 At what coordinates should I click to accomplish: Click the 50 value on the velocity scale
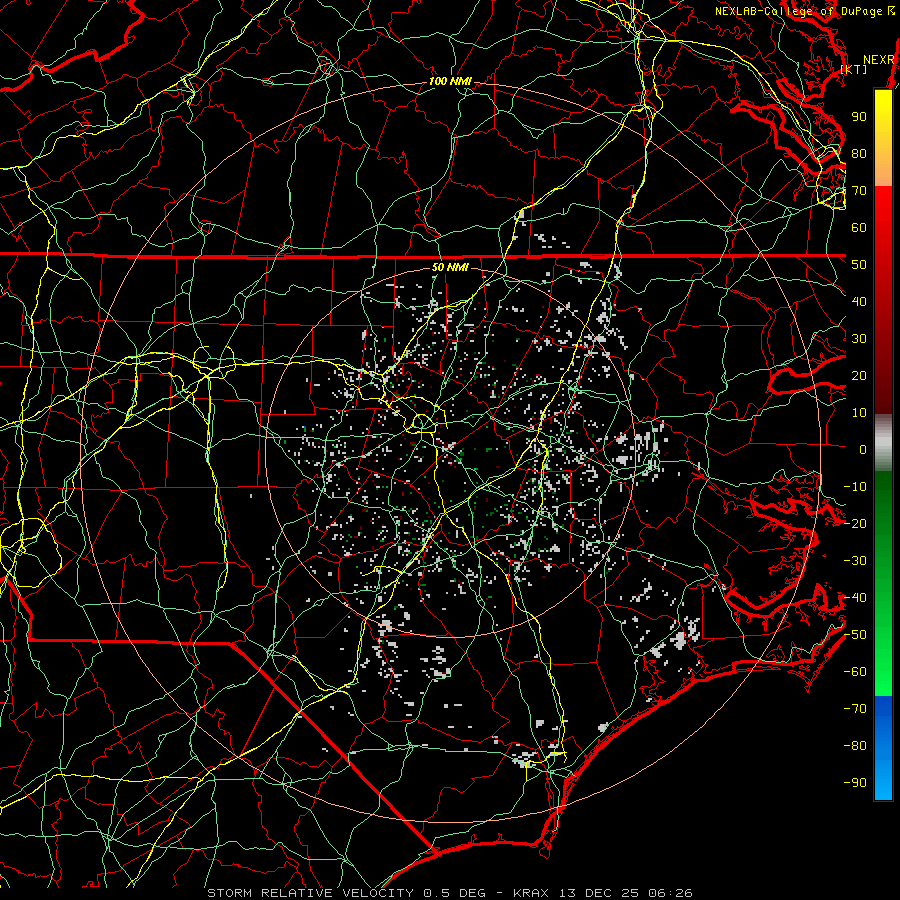pyautogui.click(x=859, y=265)
